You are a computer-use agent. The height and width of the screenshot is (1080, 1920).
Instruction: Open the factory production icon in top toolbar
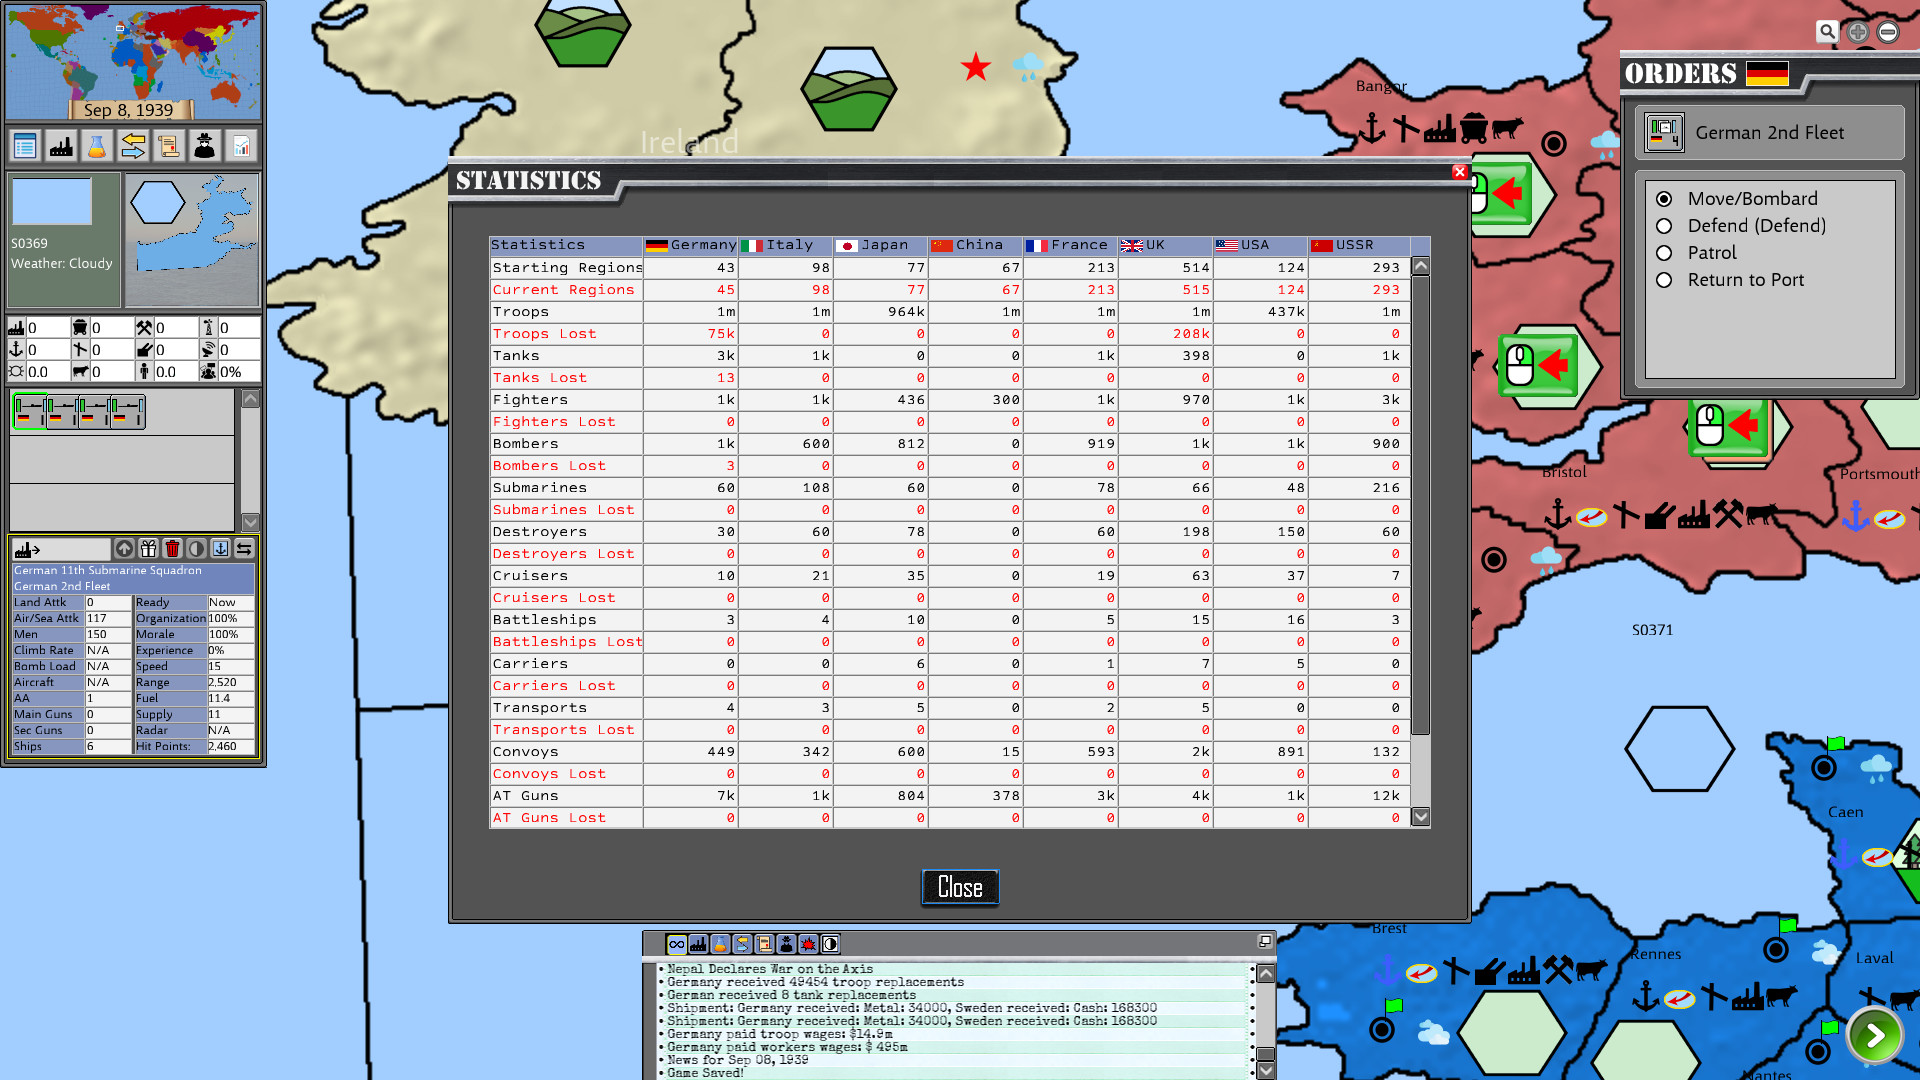(x=61, y=147)
